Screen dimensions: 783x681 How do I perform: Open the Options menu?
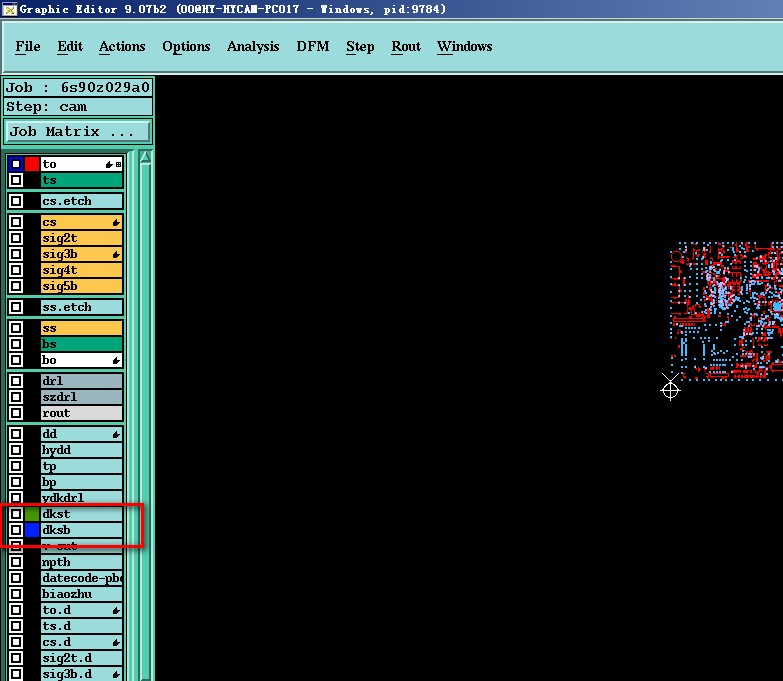pyautogui.click(x=186, y=46)
